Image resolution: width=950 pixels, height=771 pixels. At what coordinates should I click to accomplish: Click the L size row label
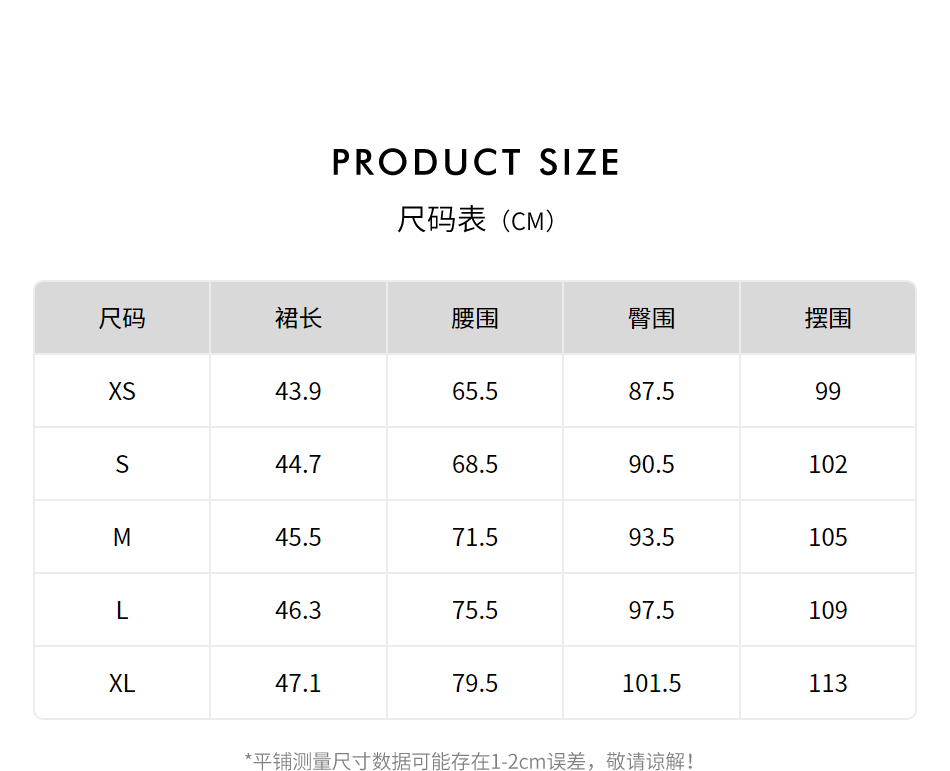coord(122,611)
